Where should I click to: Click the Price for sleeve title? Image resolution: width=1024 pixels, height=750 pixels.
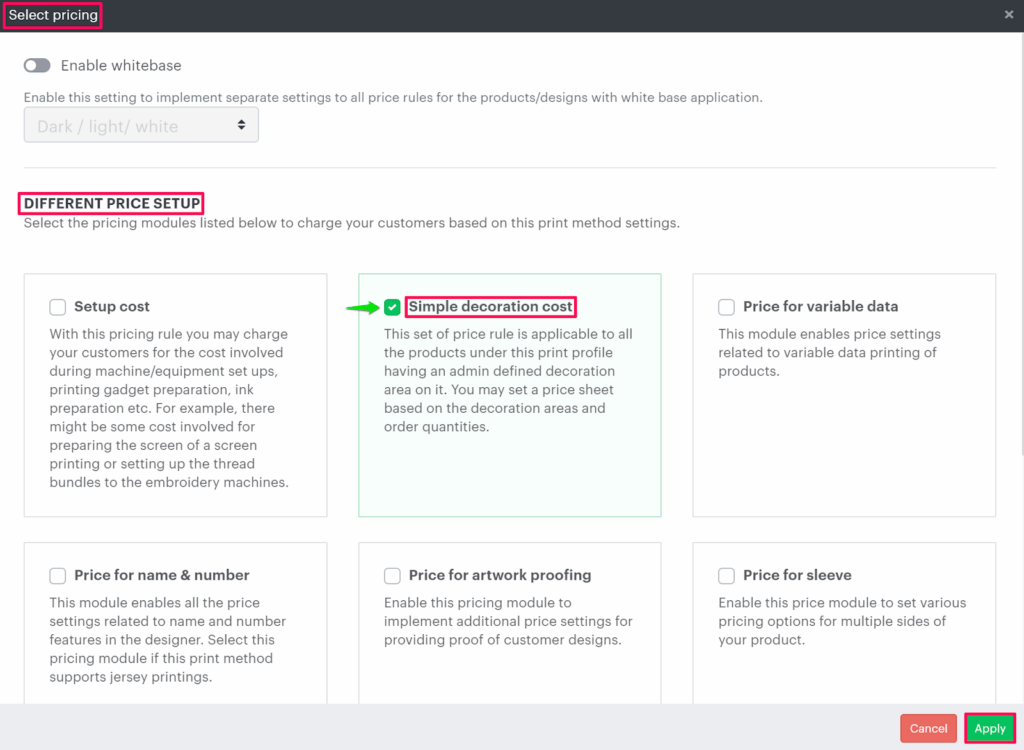[x=797, y=576]
